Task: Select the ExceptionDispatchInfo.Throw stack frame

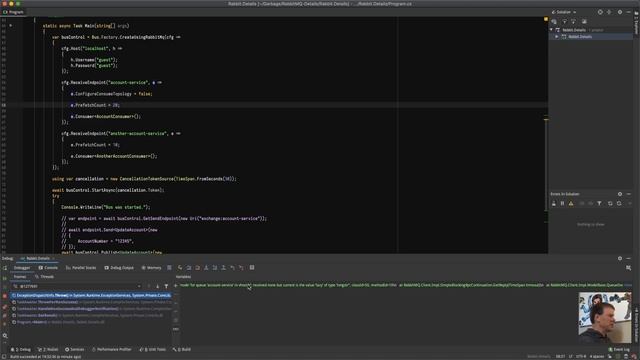Action: (x=91, y=296)
